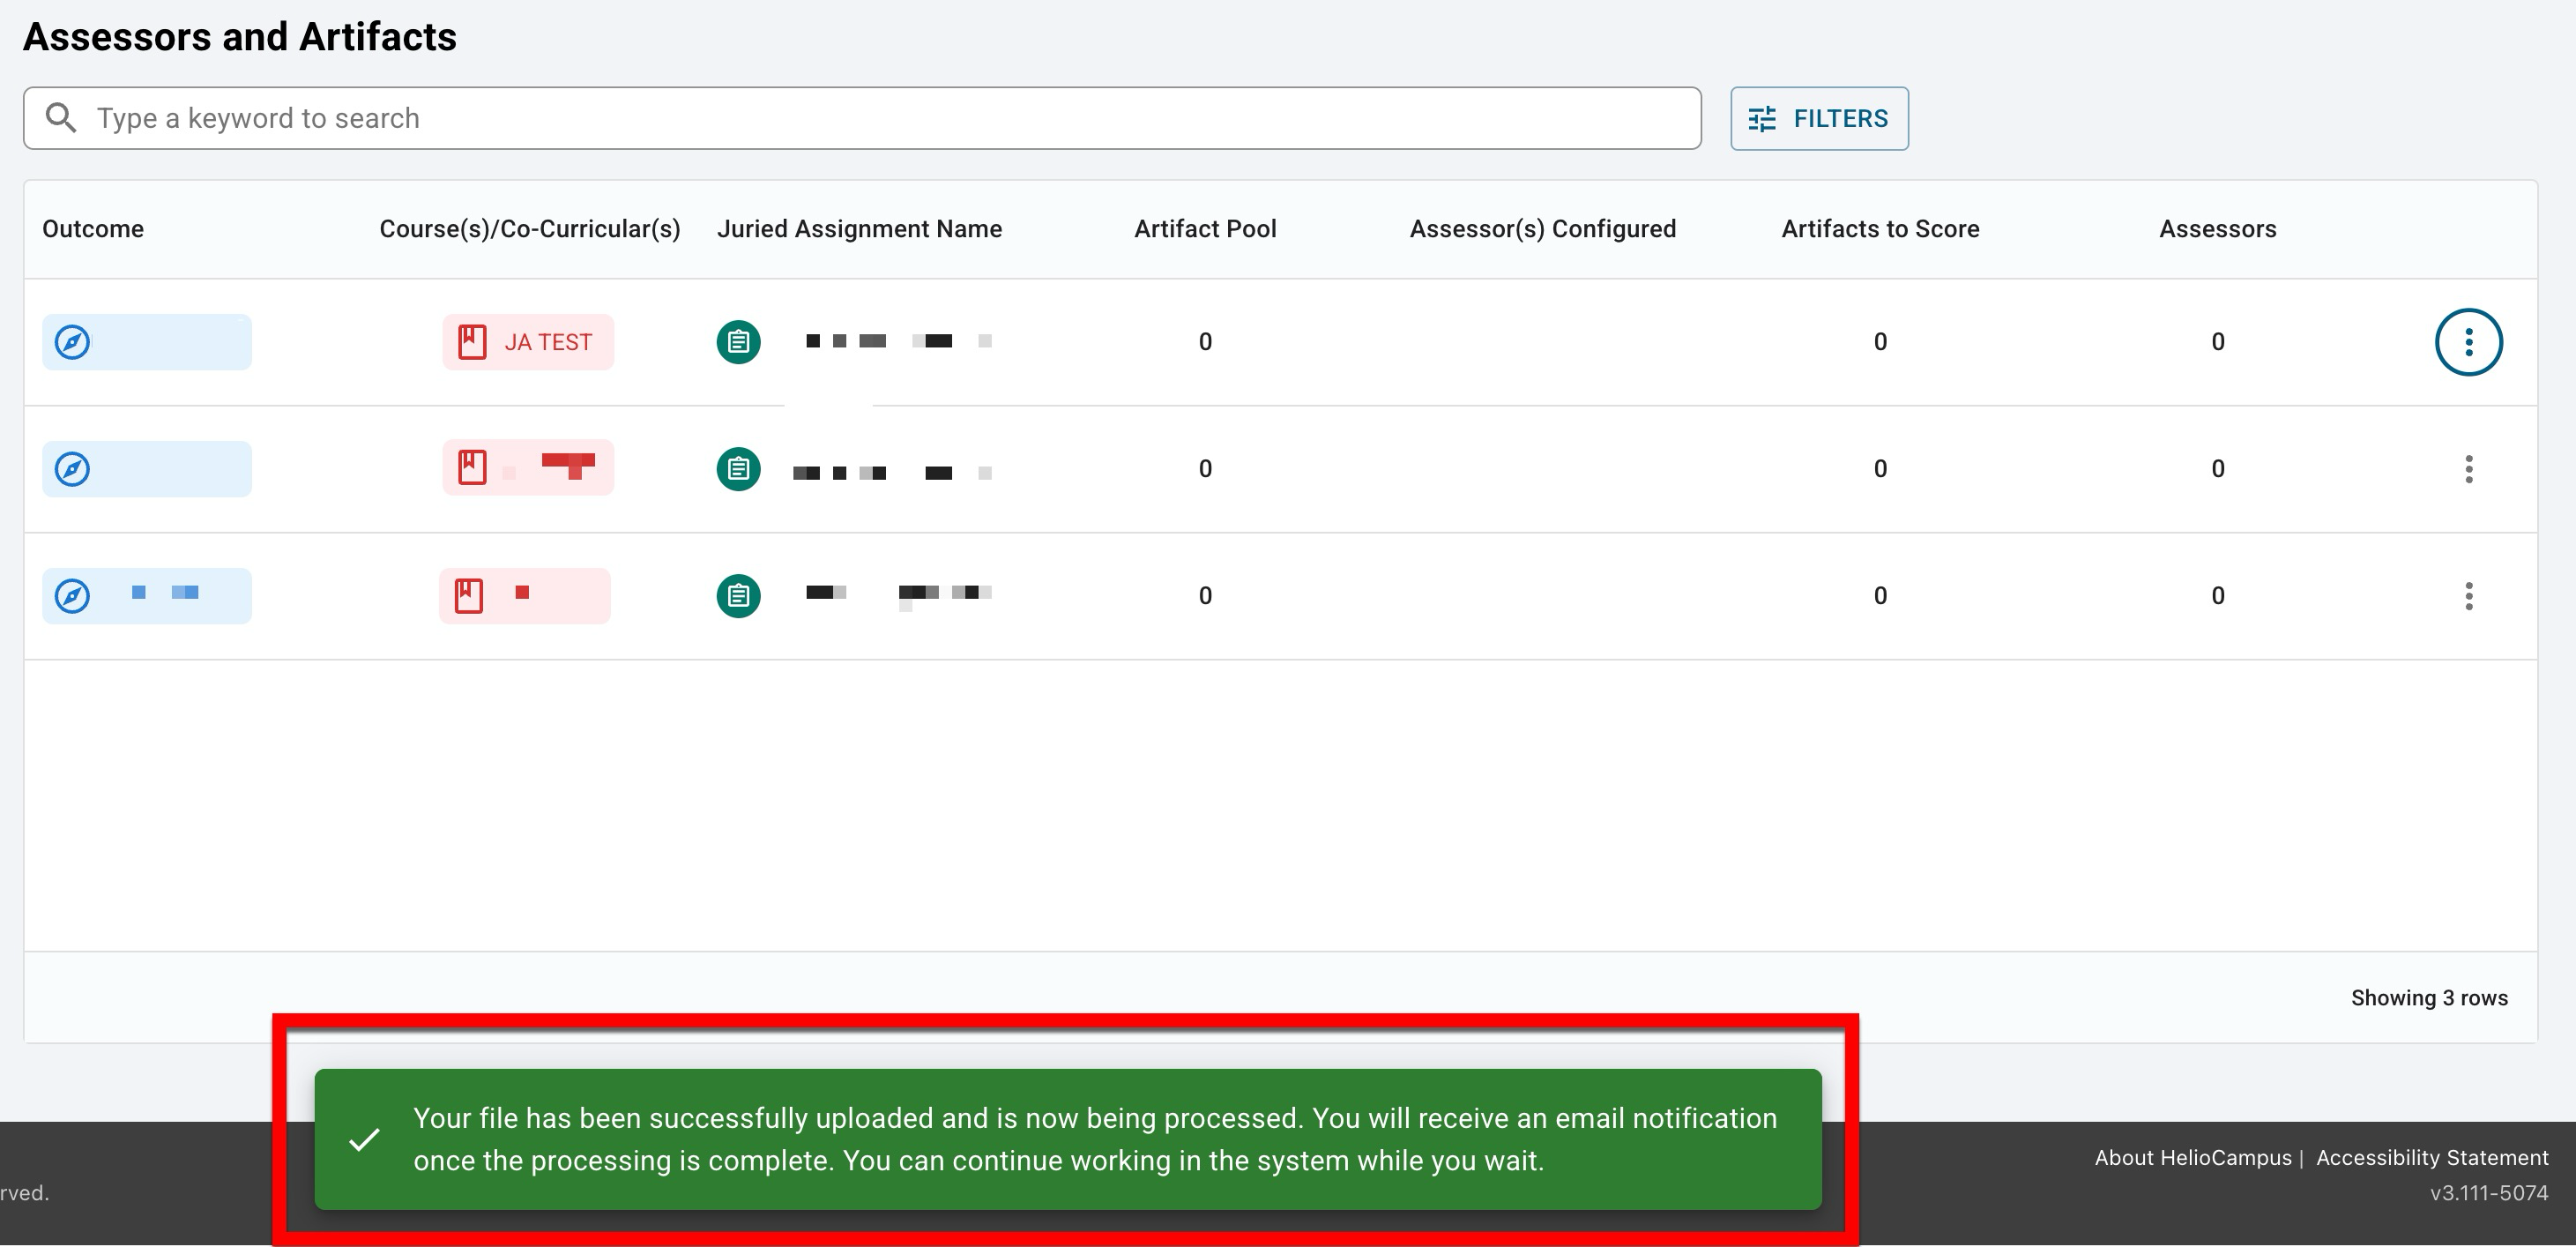Click the green assignment clipboard icon, second row
This screenshot has height=1247, width=2576.
[x=738, y=469]
